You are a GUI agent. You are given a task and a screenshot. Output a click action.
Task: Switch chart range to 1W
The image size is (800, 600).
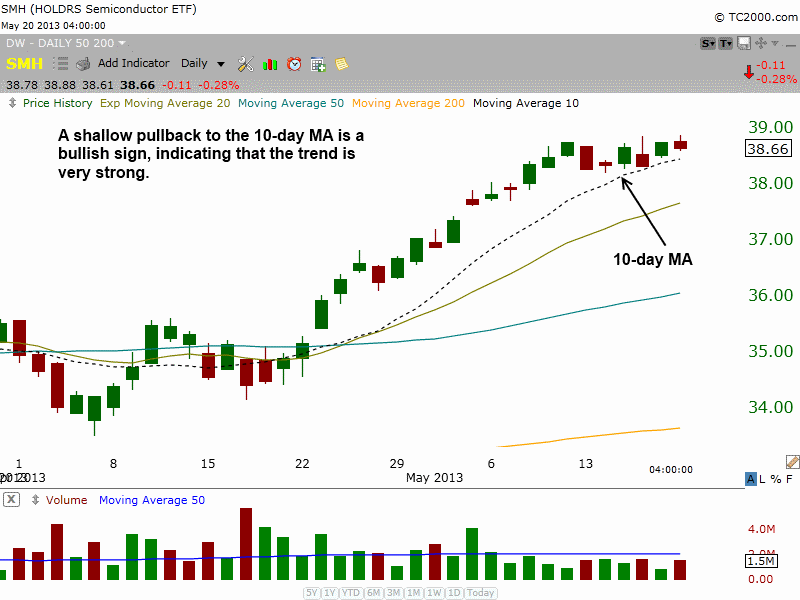pyautogui.click(x=434, y=593)
